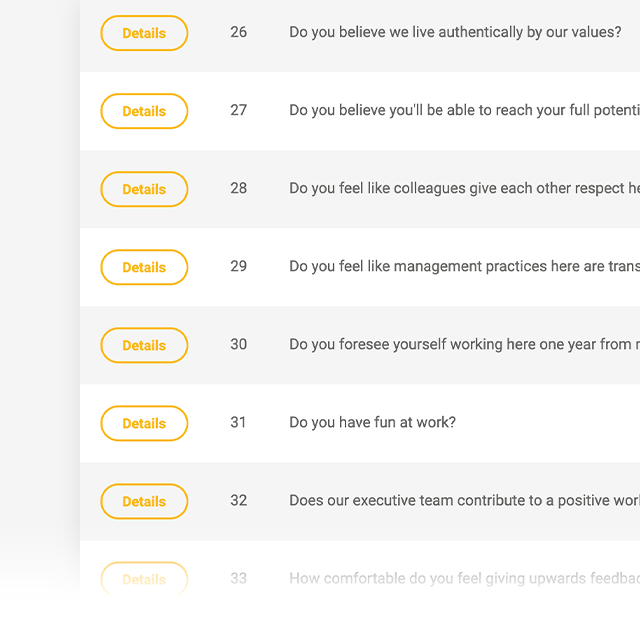The image size is (640, 640).
Task: Select the 'reach your full potential' question row
Action: pyautogui.click(x=464, y=110)
